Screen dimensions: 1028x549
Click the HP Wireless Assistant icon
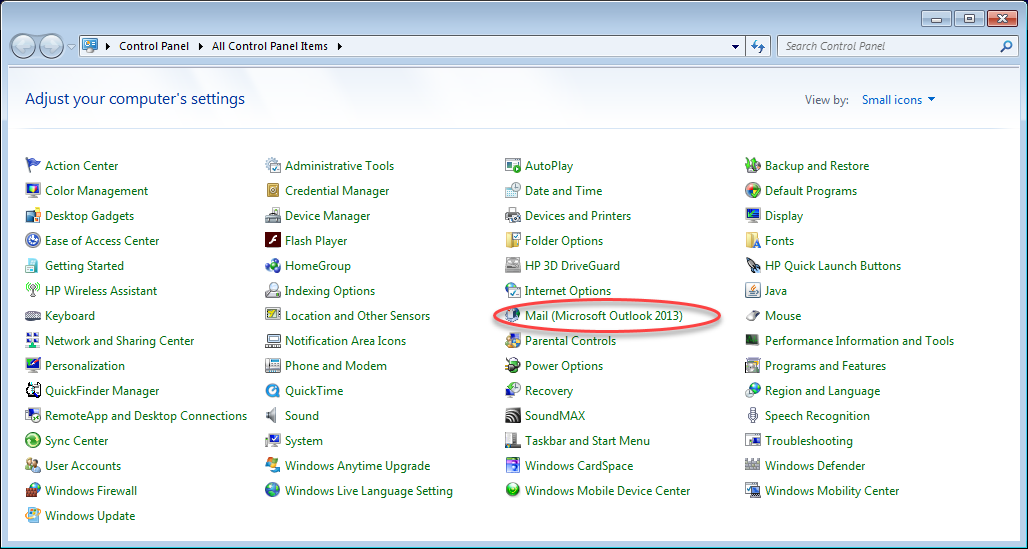33,291
